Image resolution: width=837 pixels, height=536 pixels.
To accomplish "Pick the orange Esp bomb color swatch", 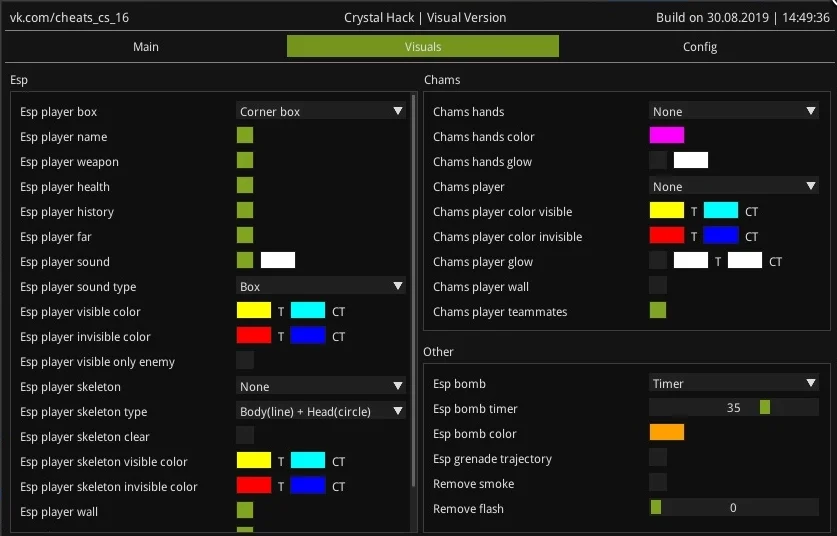I will (667, 433).
